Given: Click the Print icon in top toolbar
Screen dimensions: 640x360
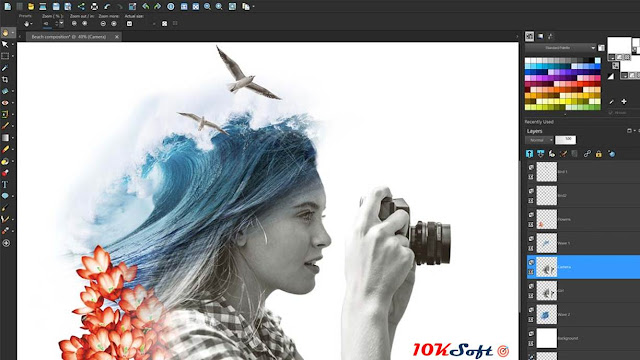Looking at the screenshot, I should (x=94, y=7).
